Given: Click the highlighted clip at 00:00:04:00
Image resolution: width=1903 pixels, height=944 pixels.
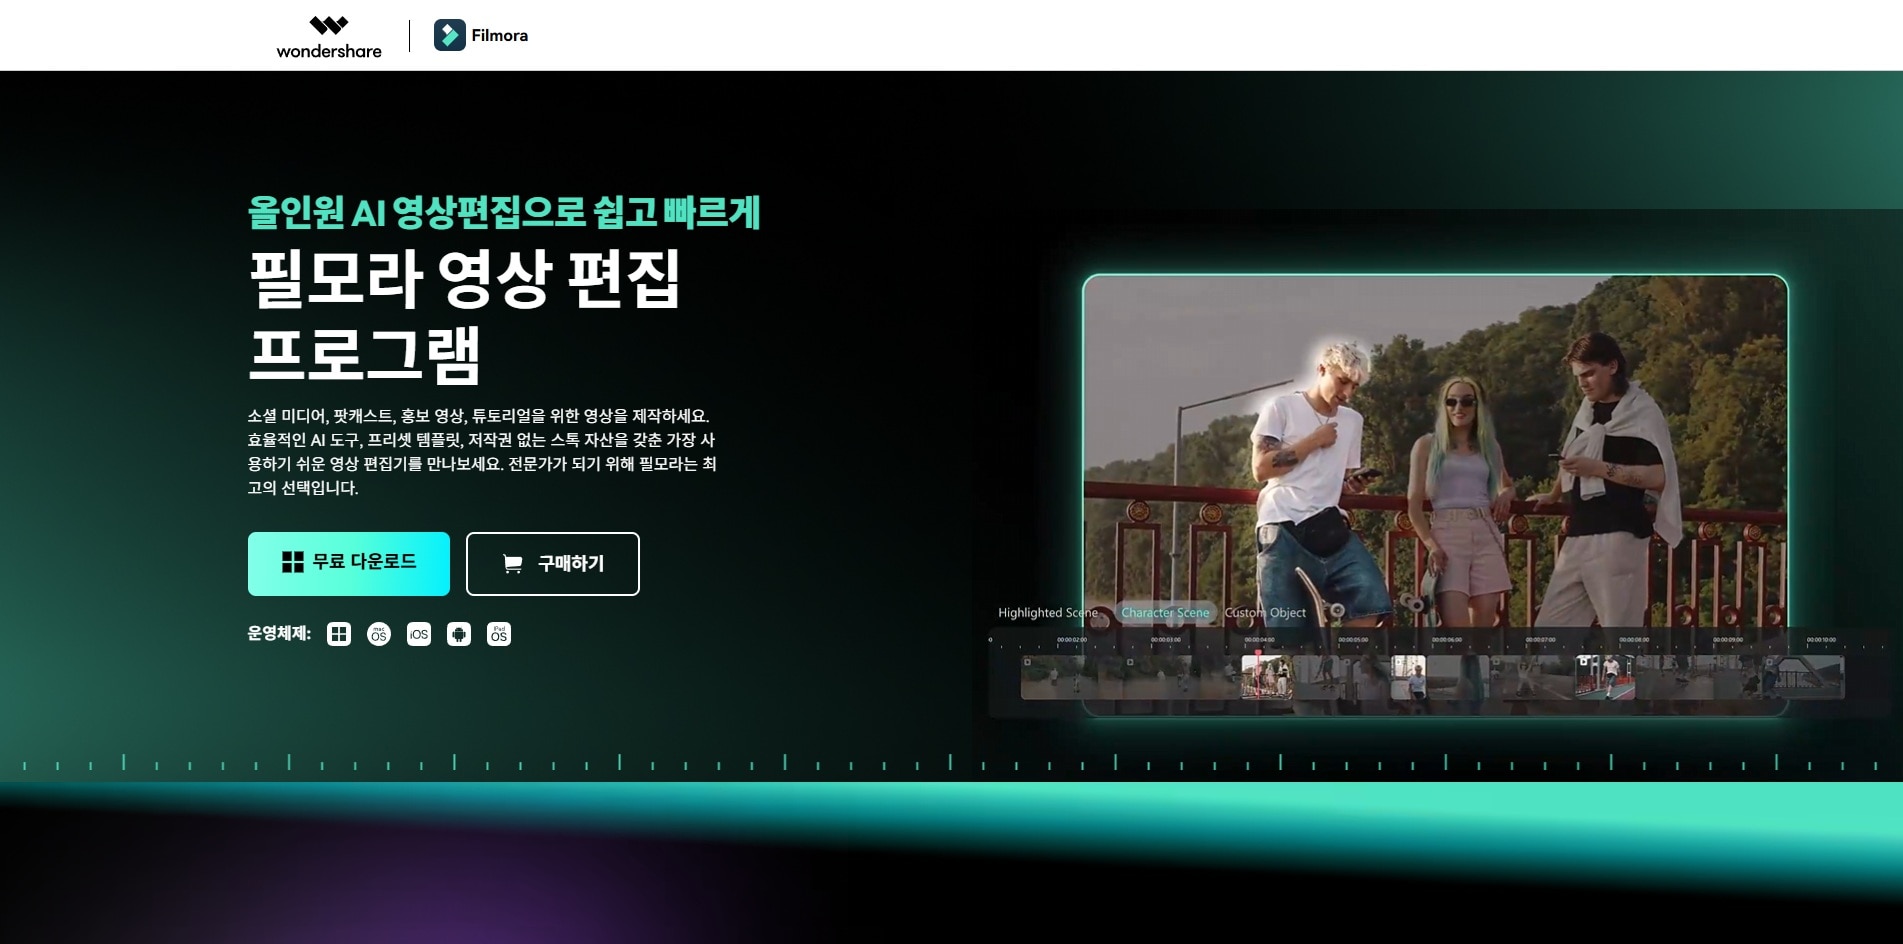Looking at the screenshot, I should tap(1267, 677).
